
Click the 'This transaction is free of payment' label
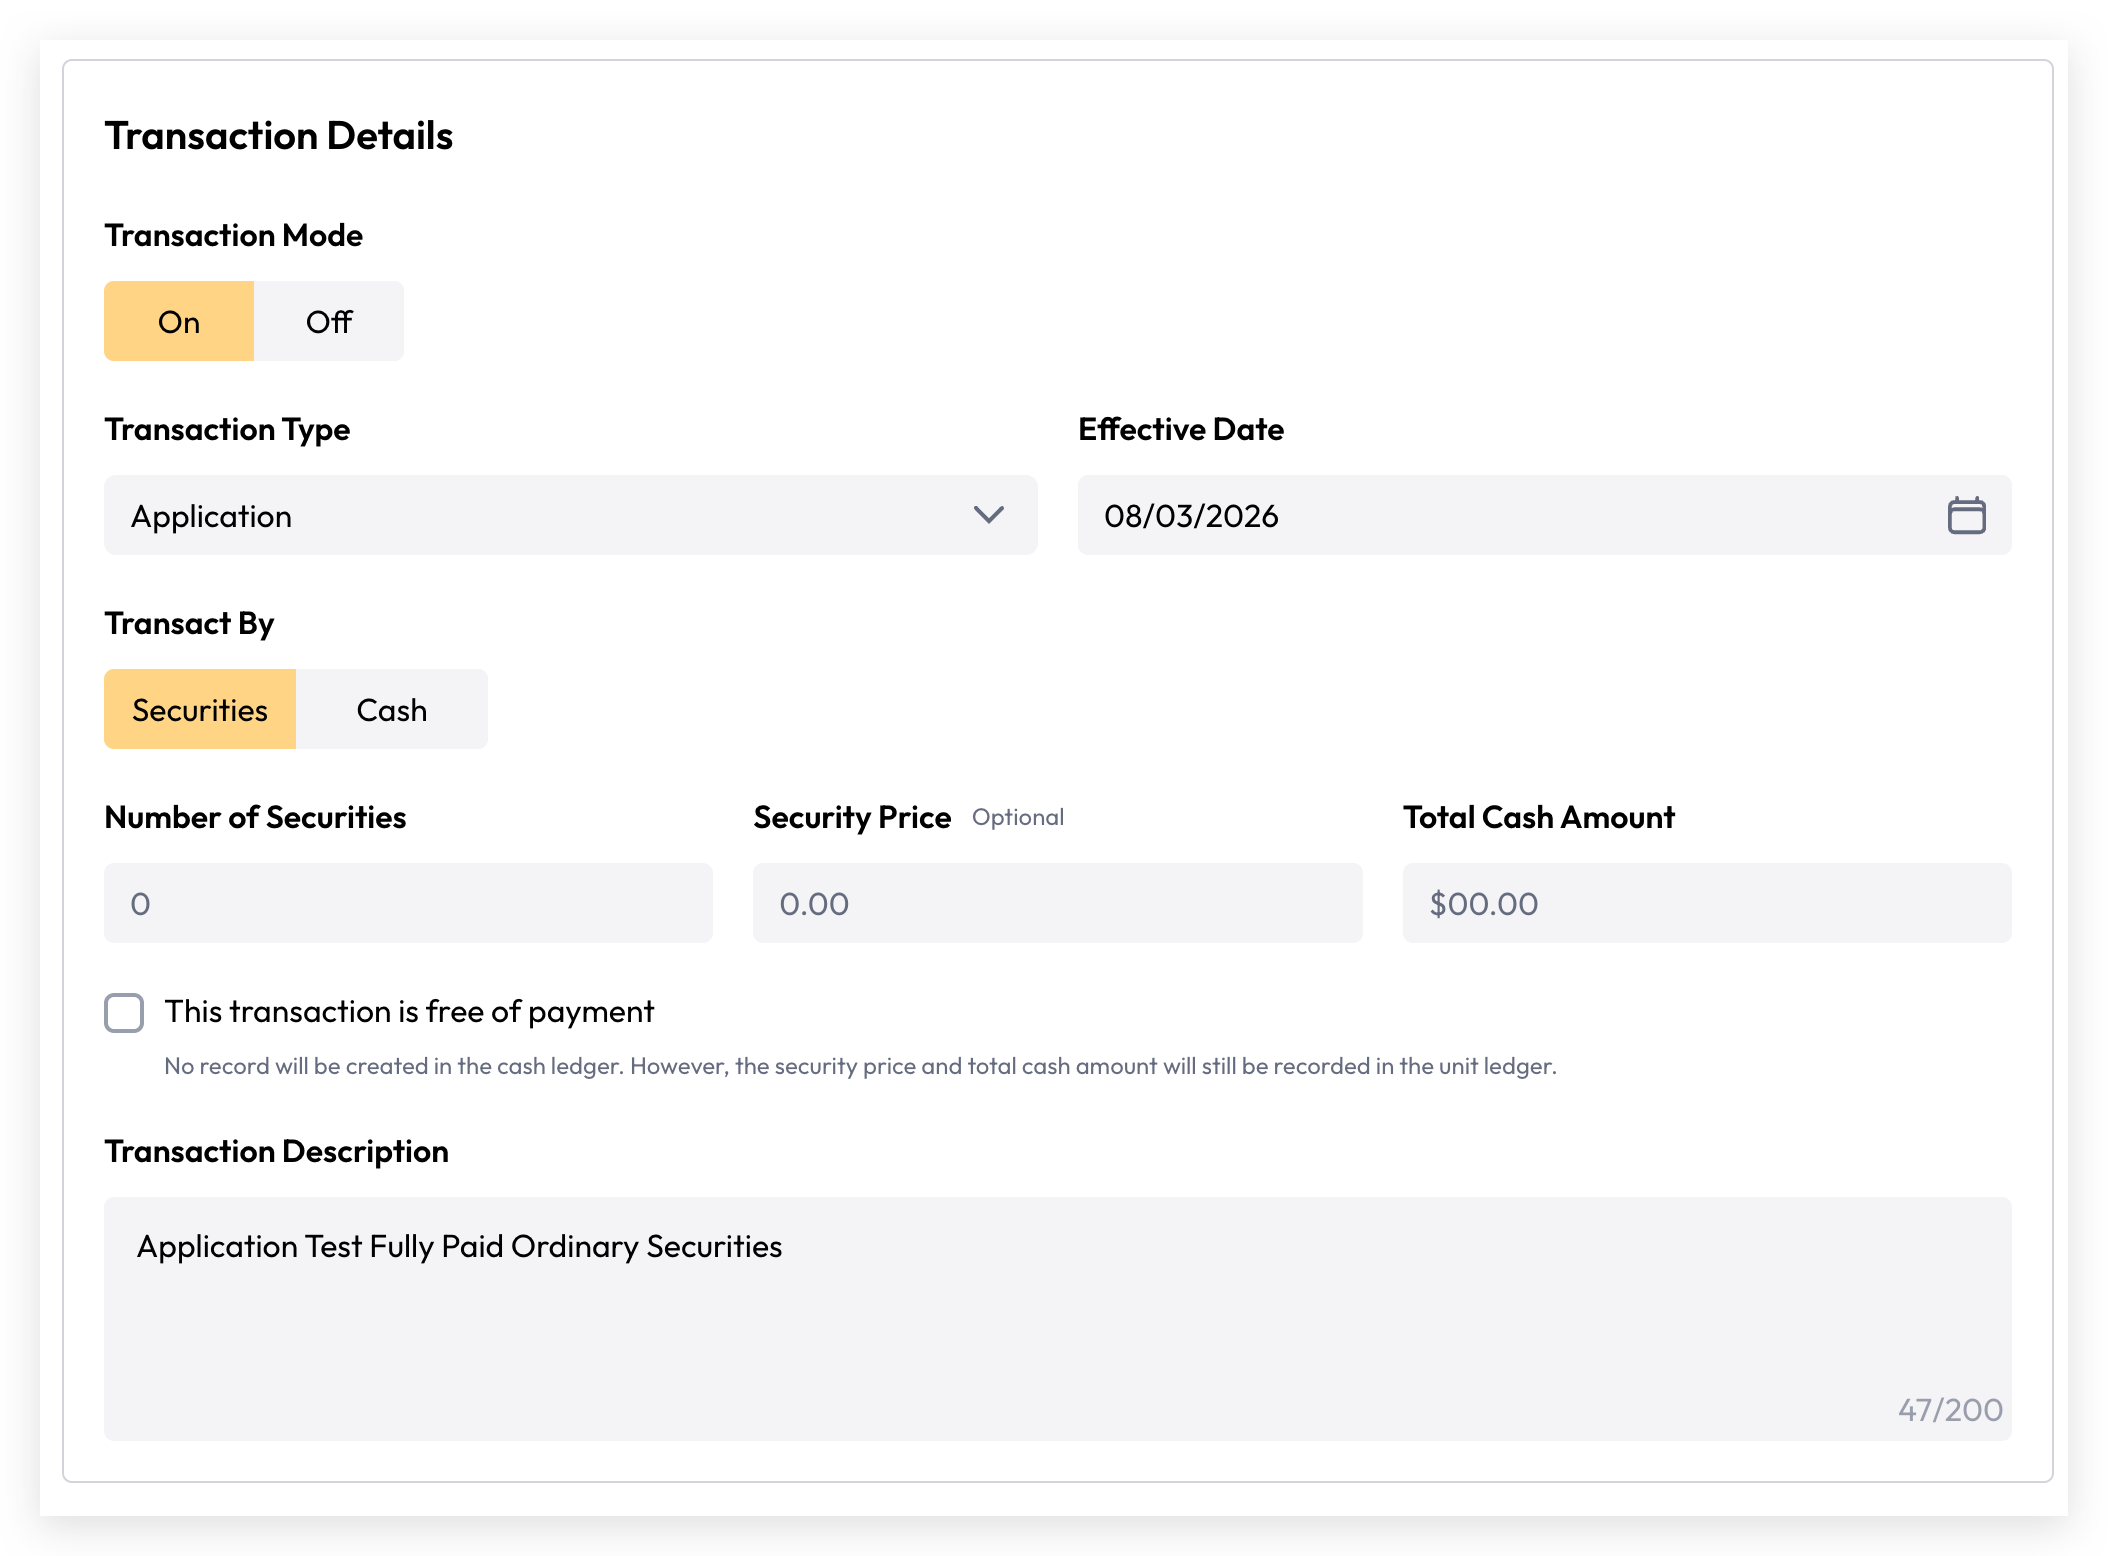click(409, 1012)
